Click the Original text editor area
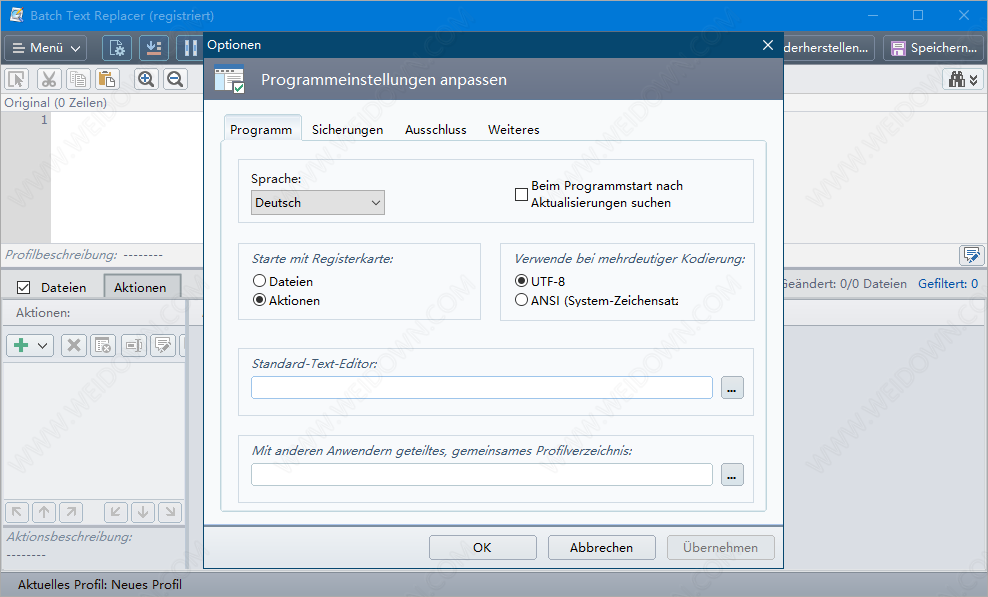Viewport: 988px width, 597px height. point(126,177)
